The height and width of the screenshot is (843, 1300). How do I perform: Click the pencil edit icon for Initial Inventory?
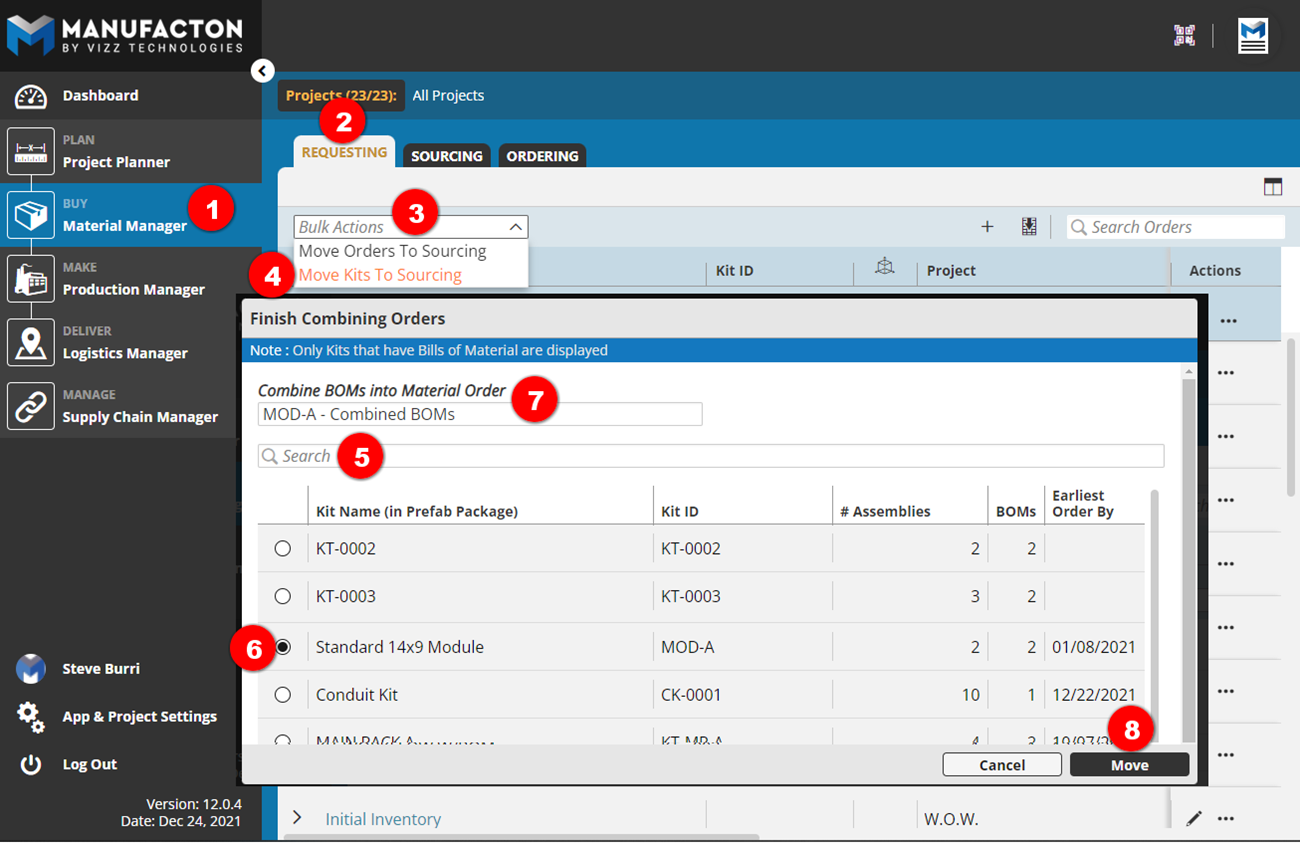coord(1193,819)
